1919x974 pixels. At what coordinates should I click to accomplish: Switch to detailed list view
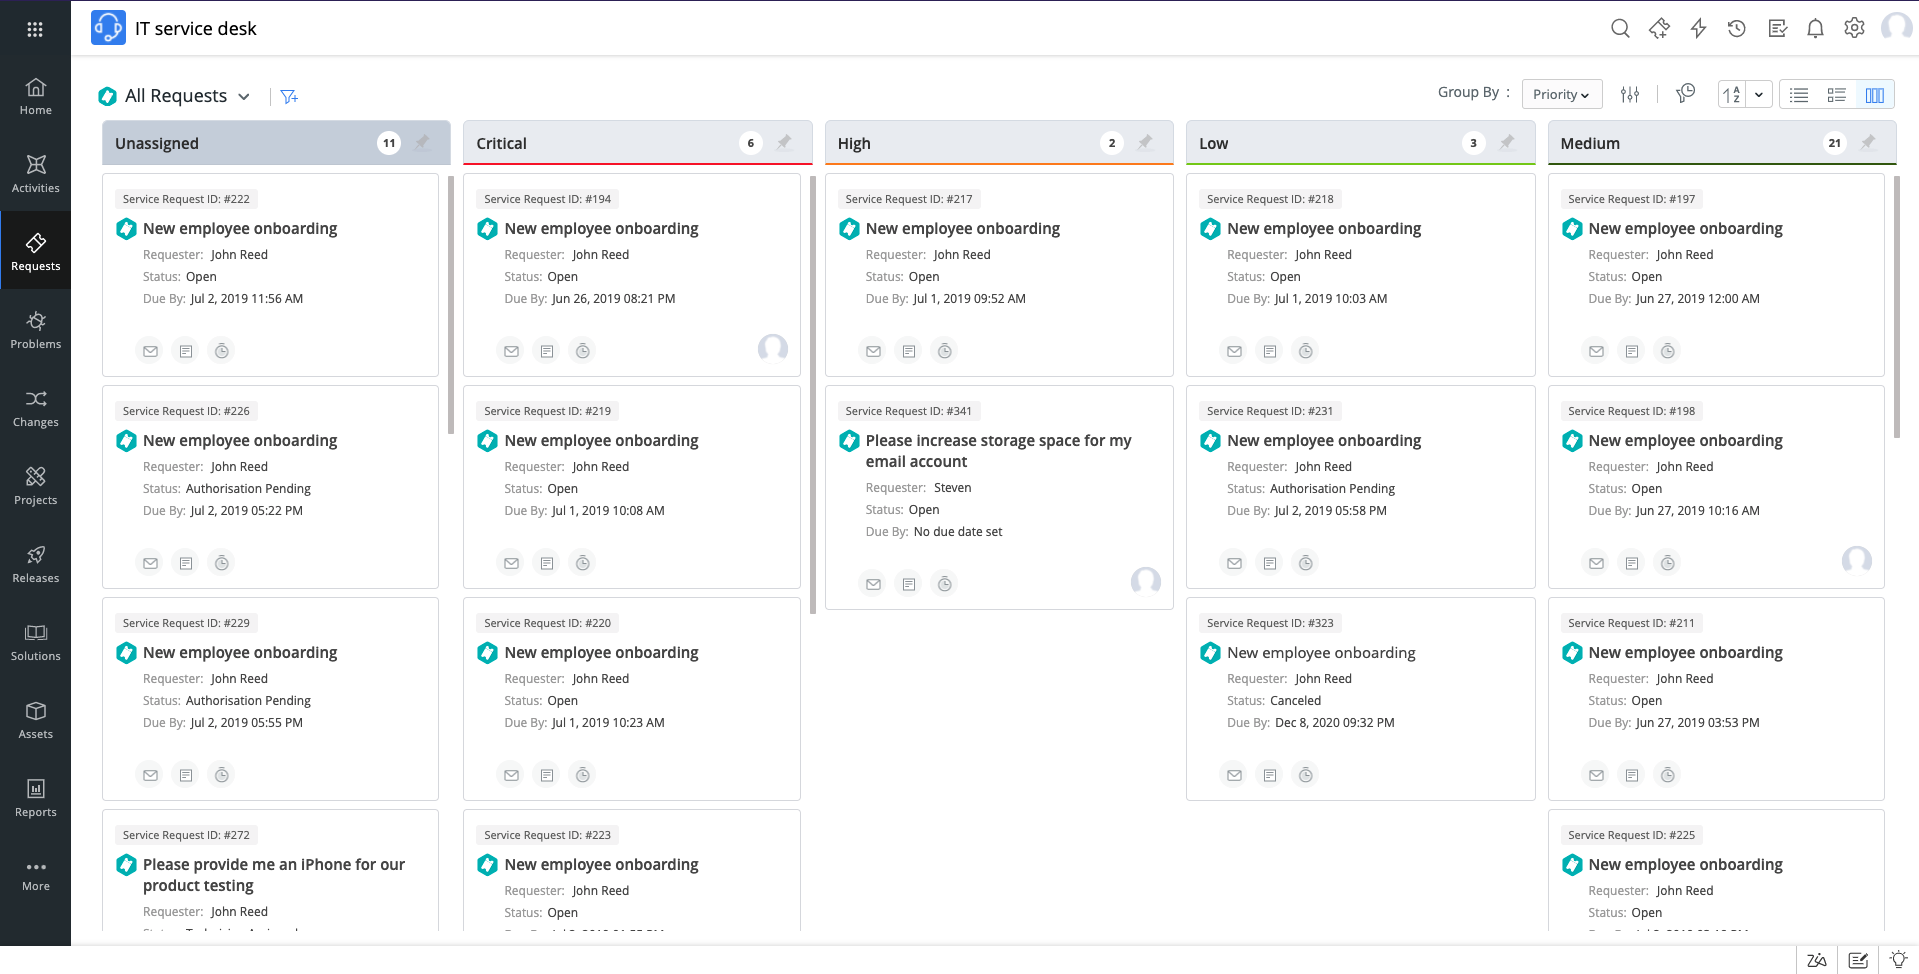[1836, 94]
